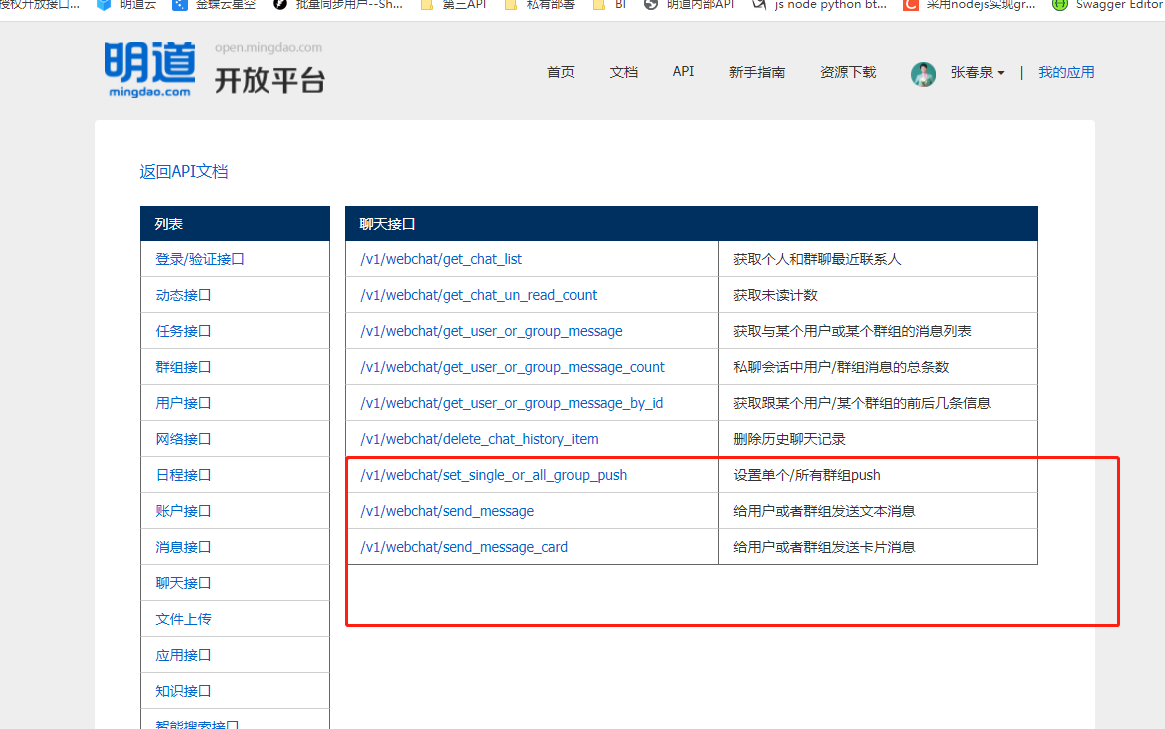
Task: Open the BI bookmark folder
Action: (610, 5)
